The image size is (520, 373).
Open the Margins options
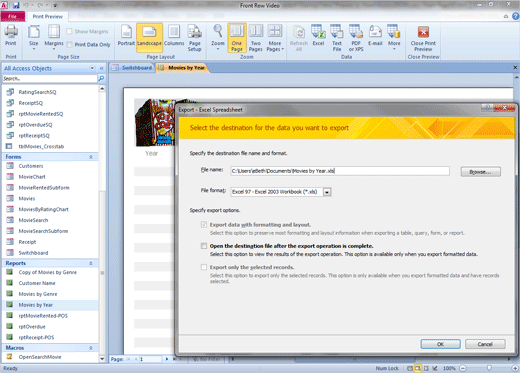click(54, 37)
